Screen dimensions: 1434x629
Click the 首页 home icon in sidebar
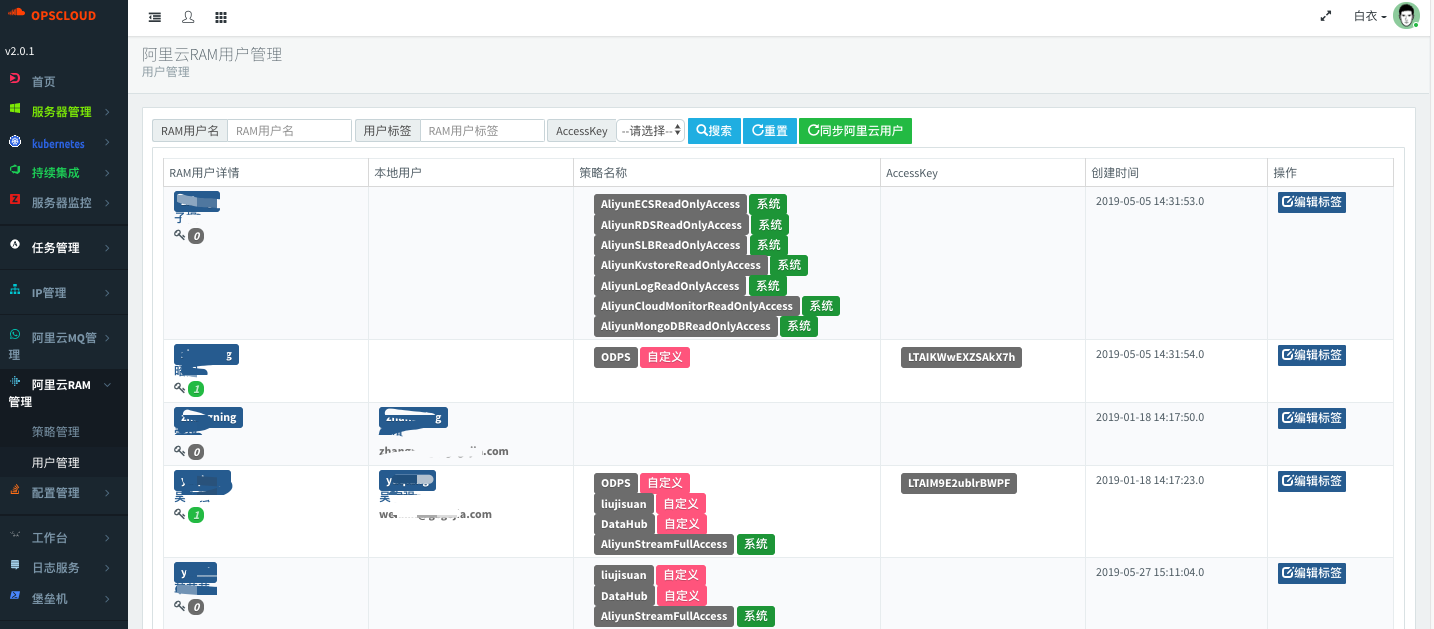coord(14,79)
